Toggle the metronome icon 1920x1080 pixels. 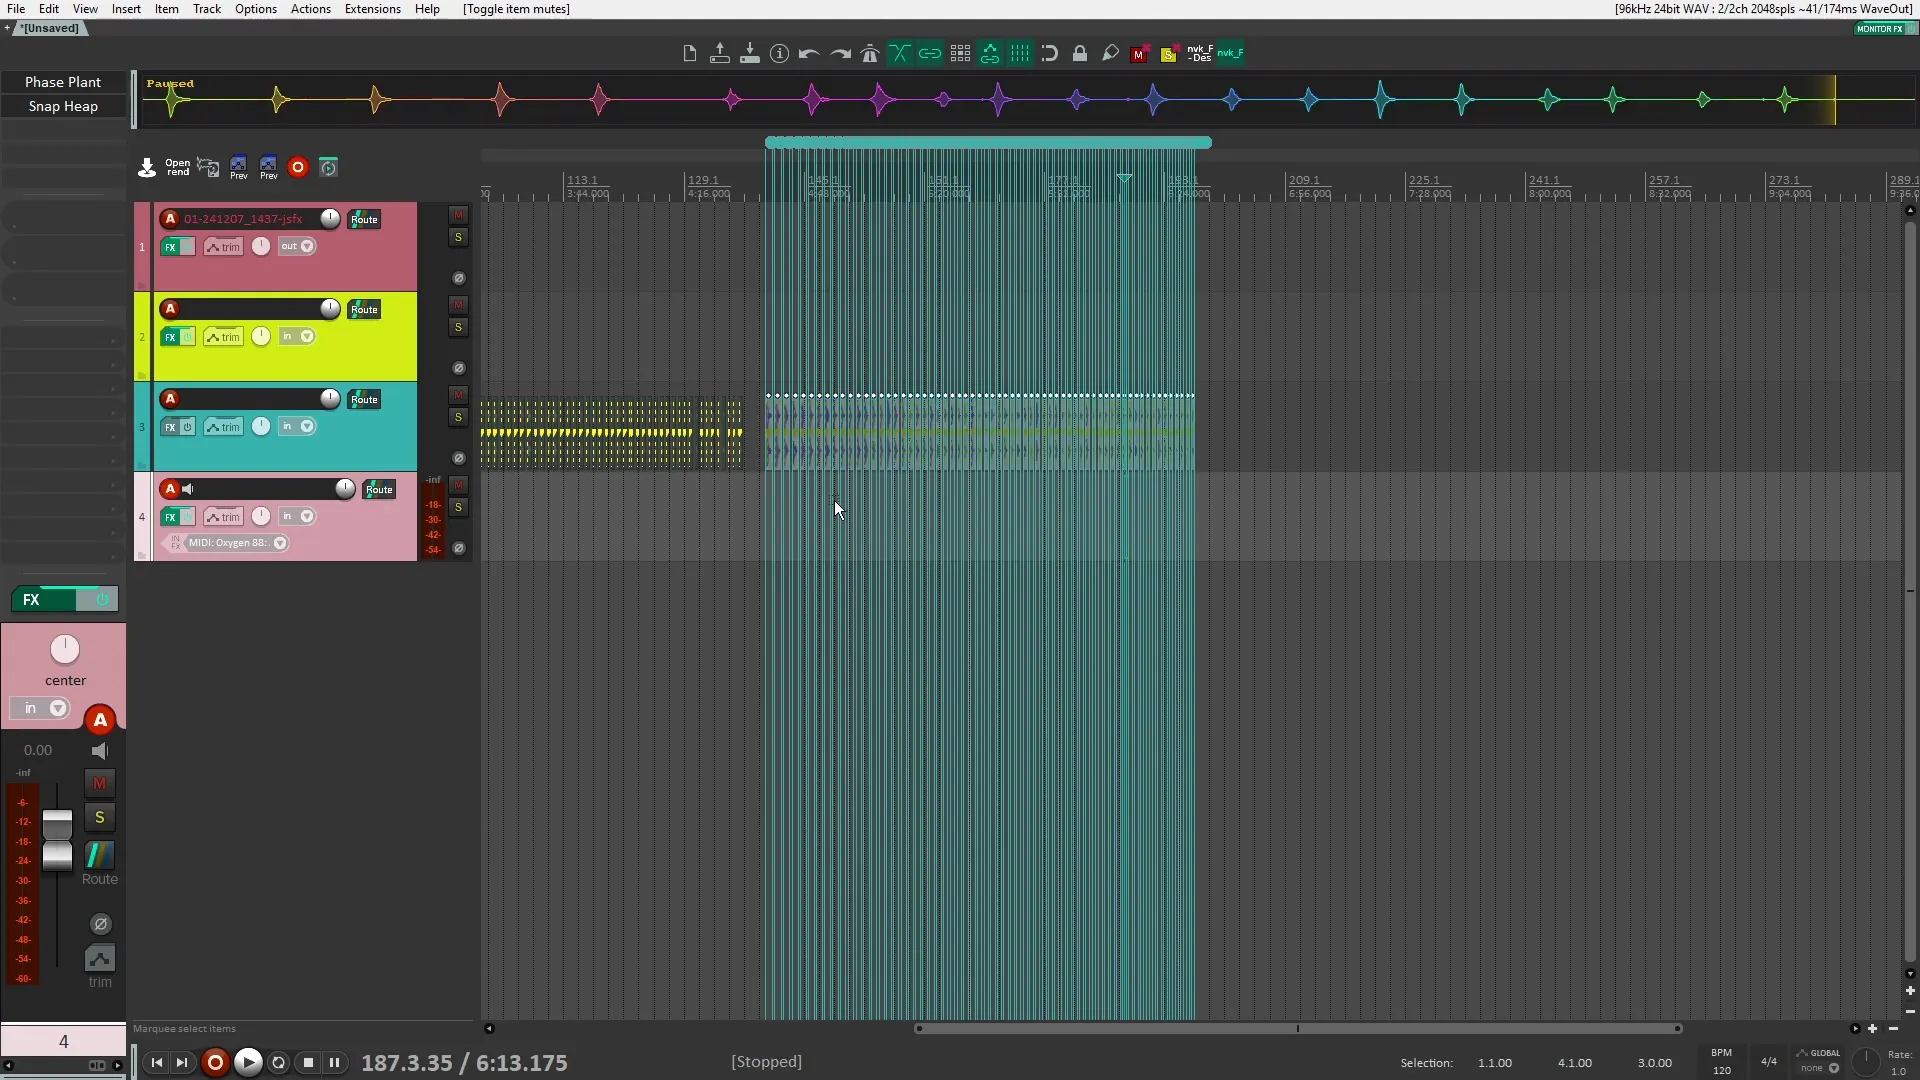point(870,54)
